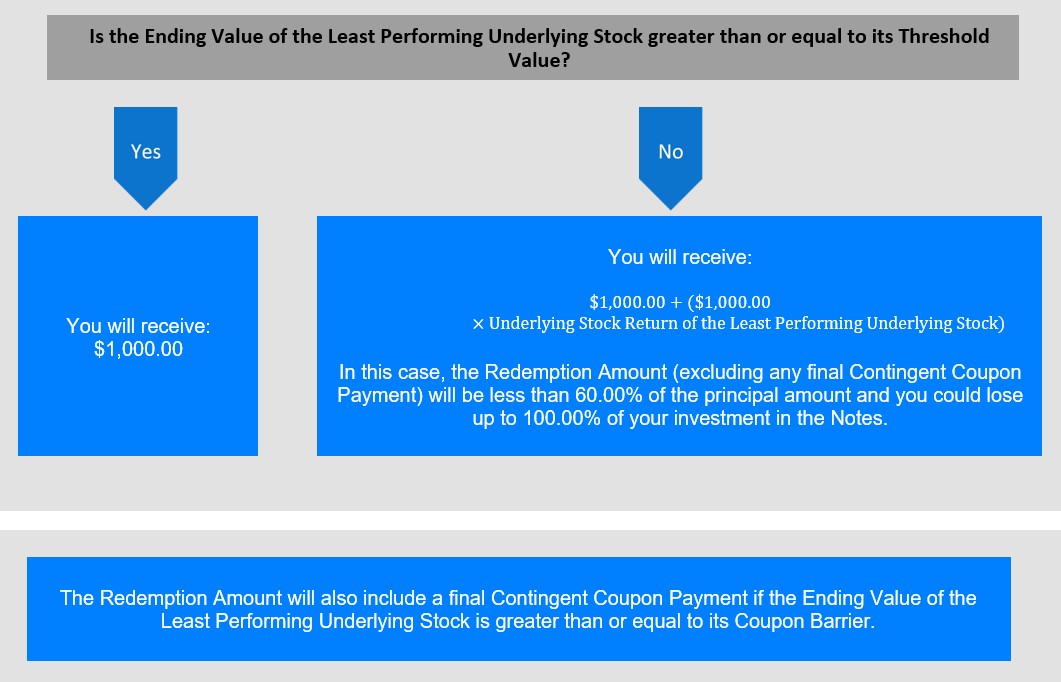Click the 'No' label text
Screen dimensions: 1061x682
(x=671, y=152)
